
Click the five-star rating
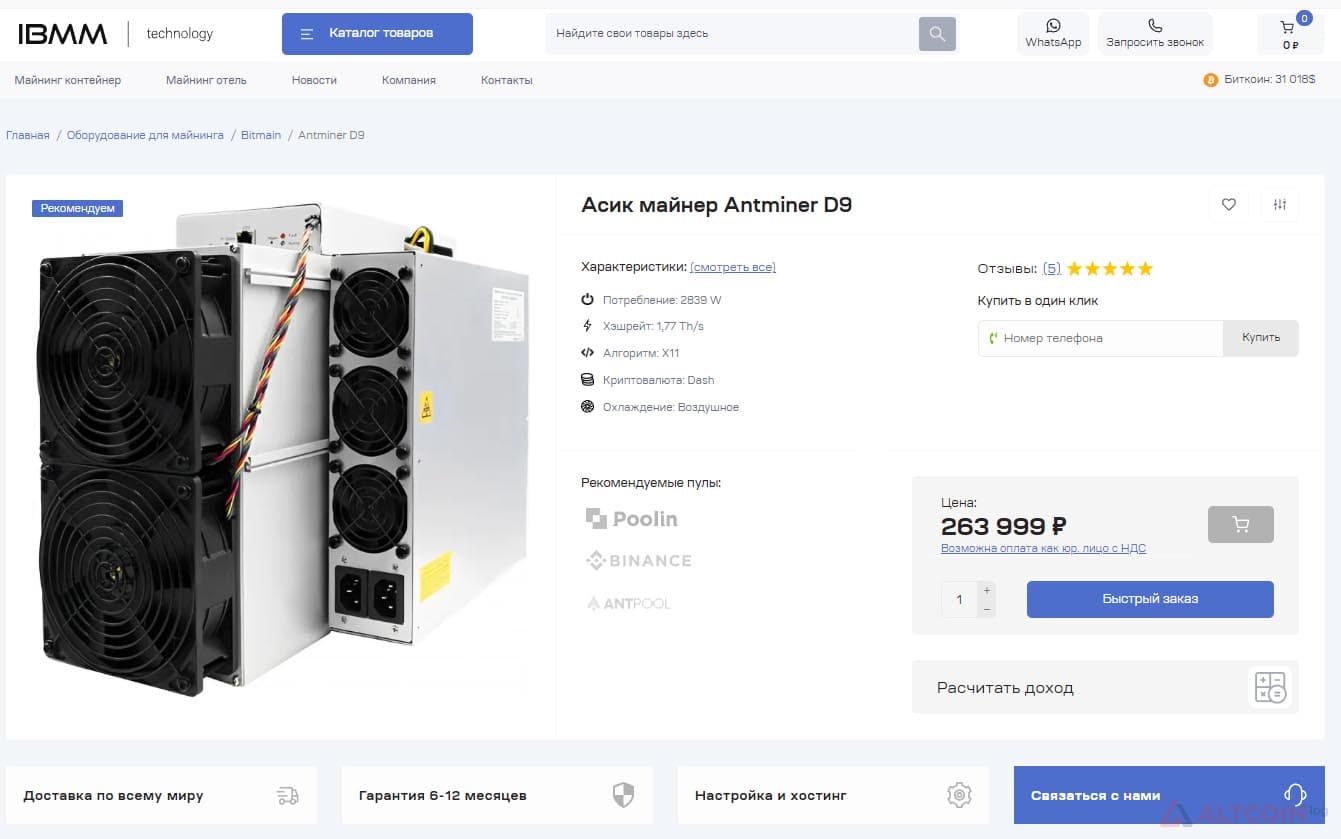click(x=1110, y=268)
